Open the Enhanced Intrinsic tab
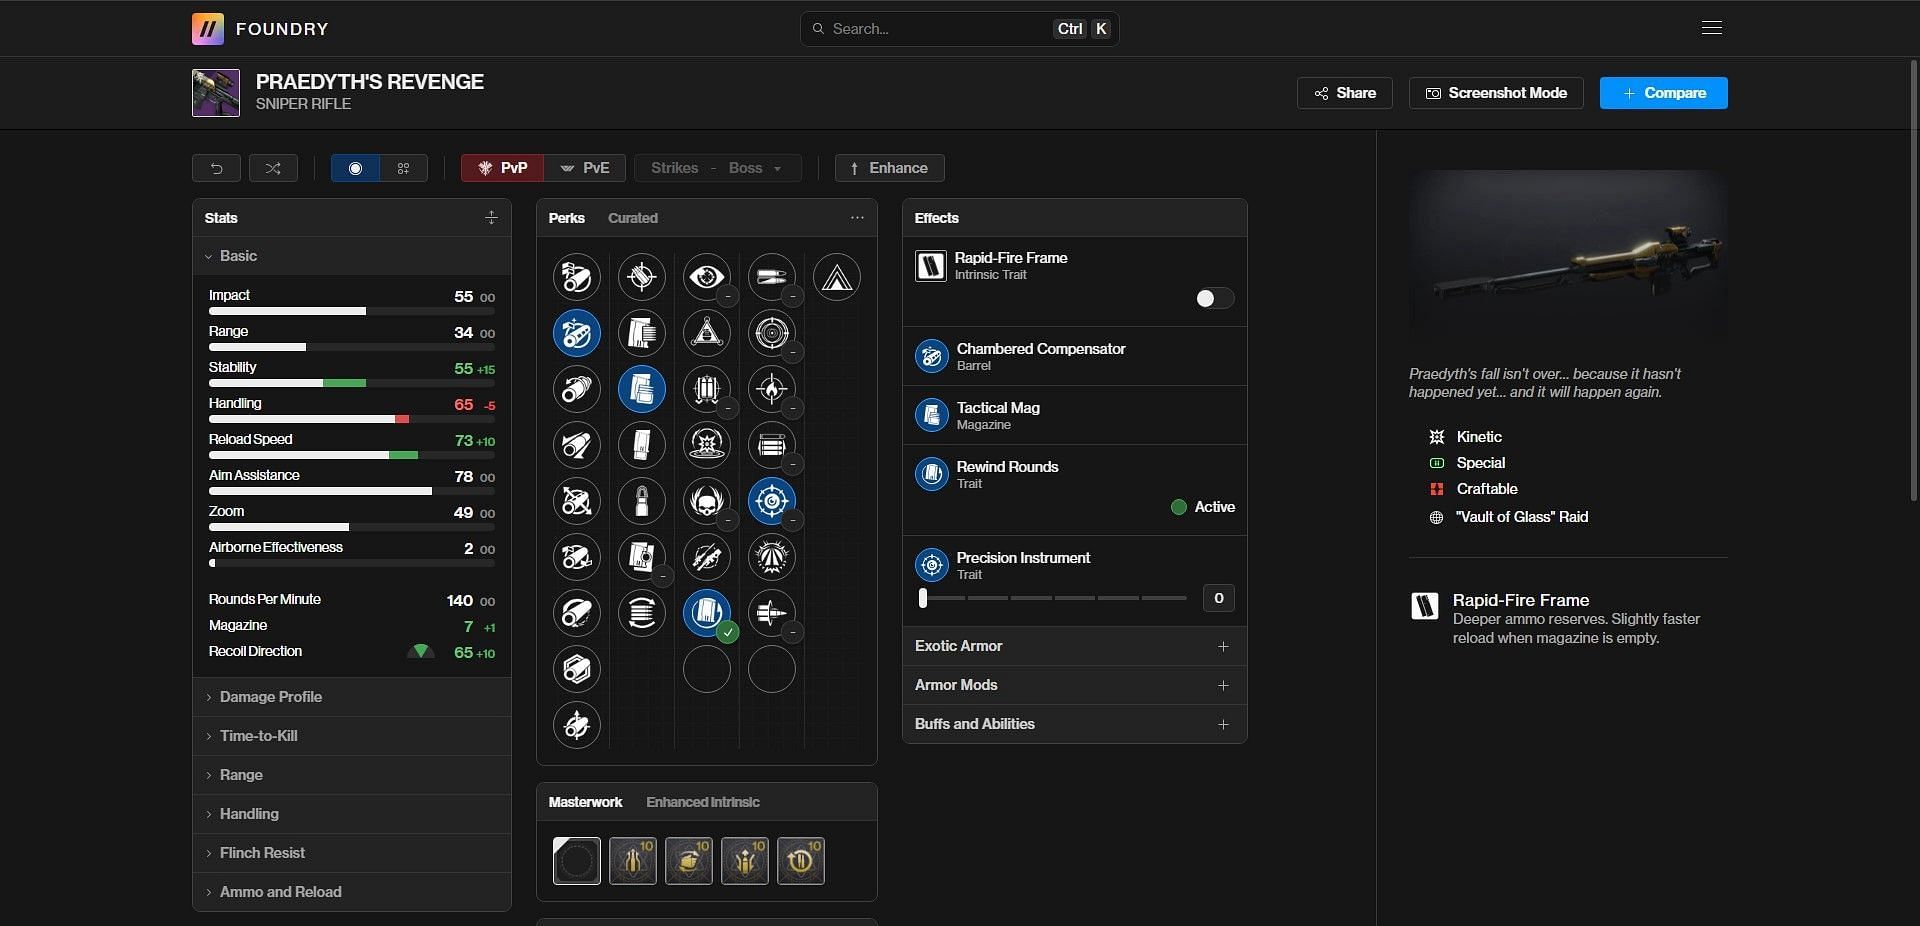This screenshot has width=1920, height=926. (703, 802)
